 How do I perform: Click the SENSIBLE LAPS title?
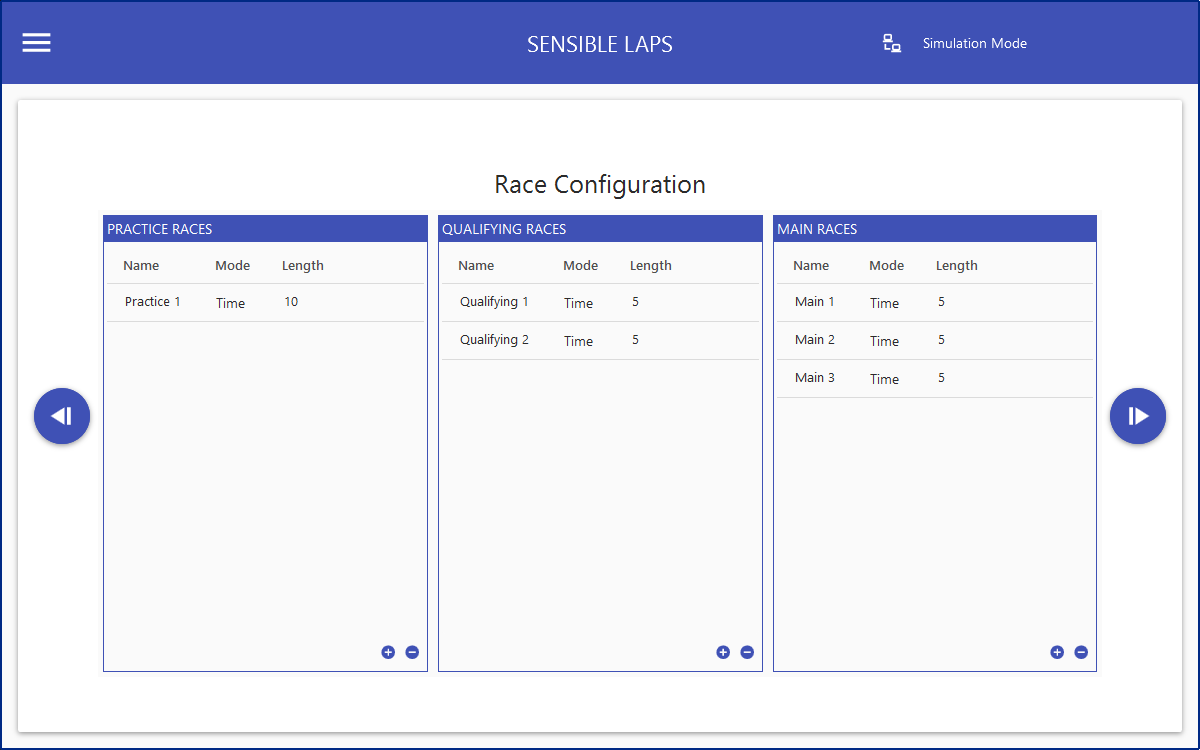pos(600,44)
